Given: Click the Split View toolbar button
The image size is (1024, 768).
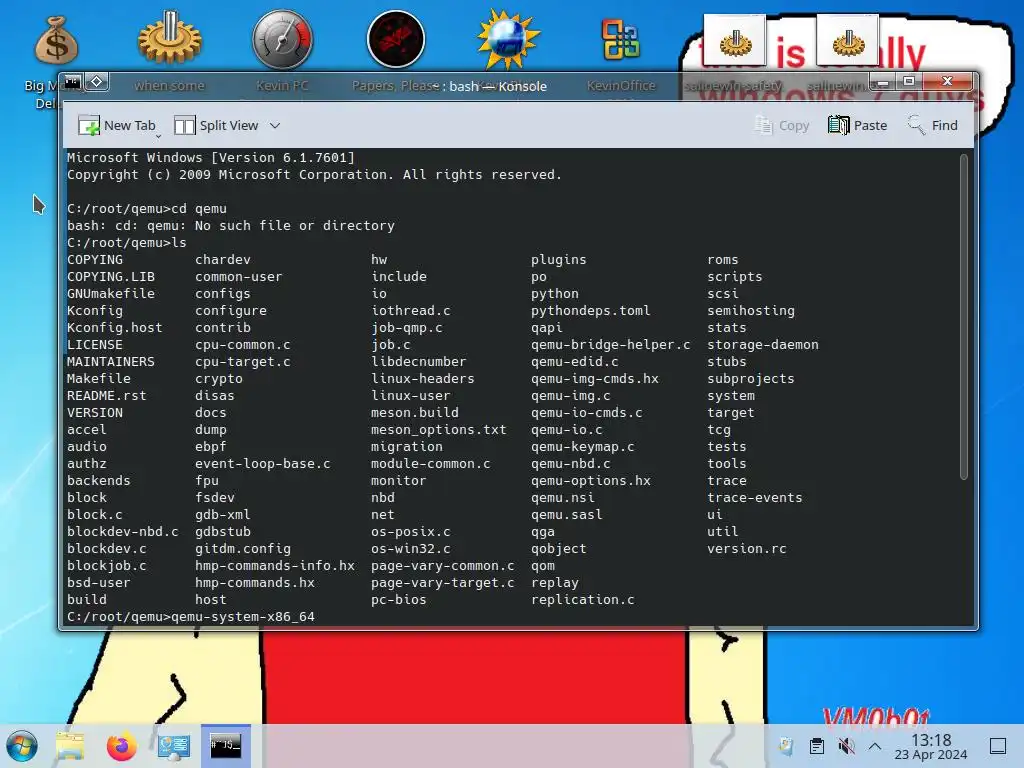Looking at the screenshot, I should click(216, 125).
